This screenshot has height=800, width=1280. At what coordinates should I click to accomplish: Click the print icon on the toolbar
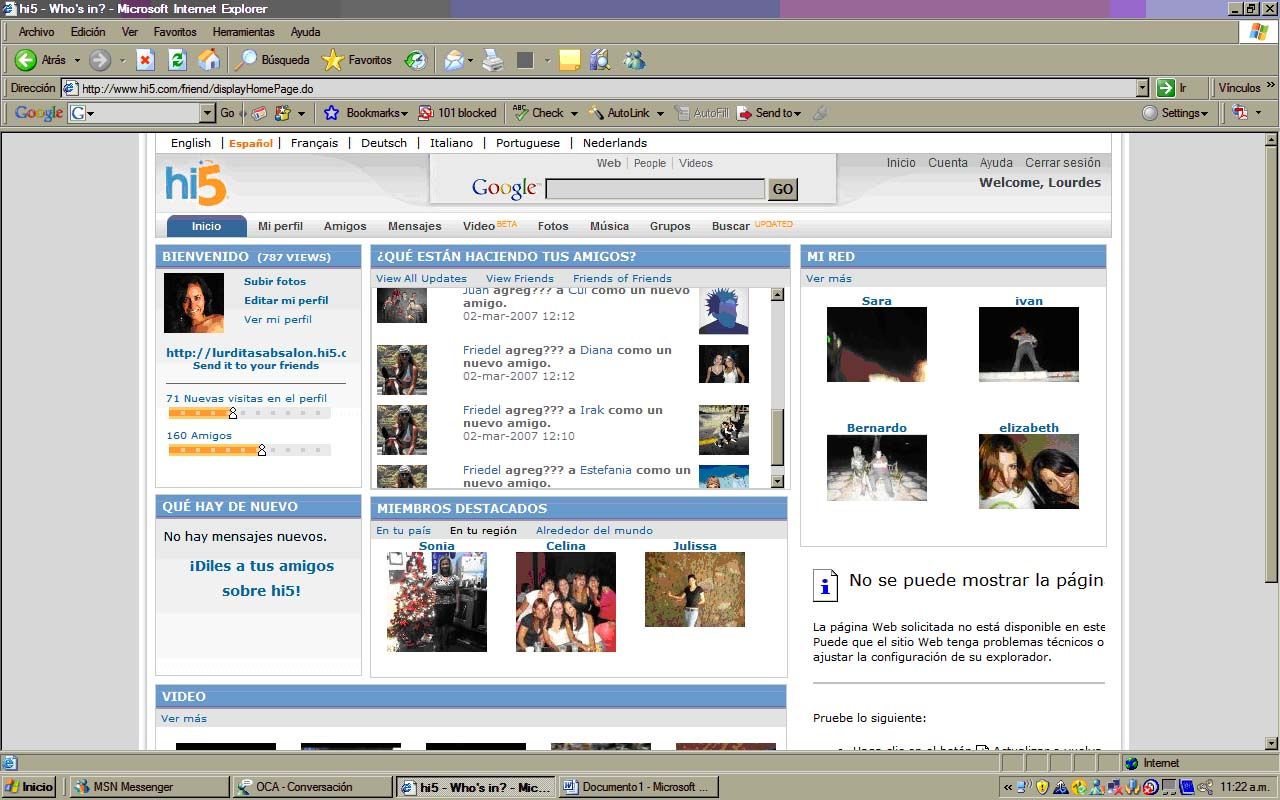click(491, 60)
